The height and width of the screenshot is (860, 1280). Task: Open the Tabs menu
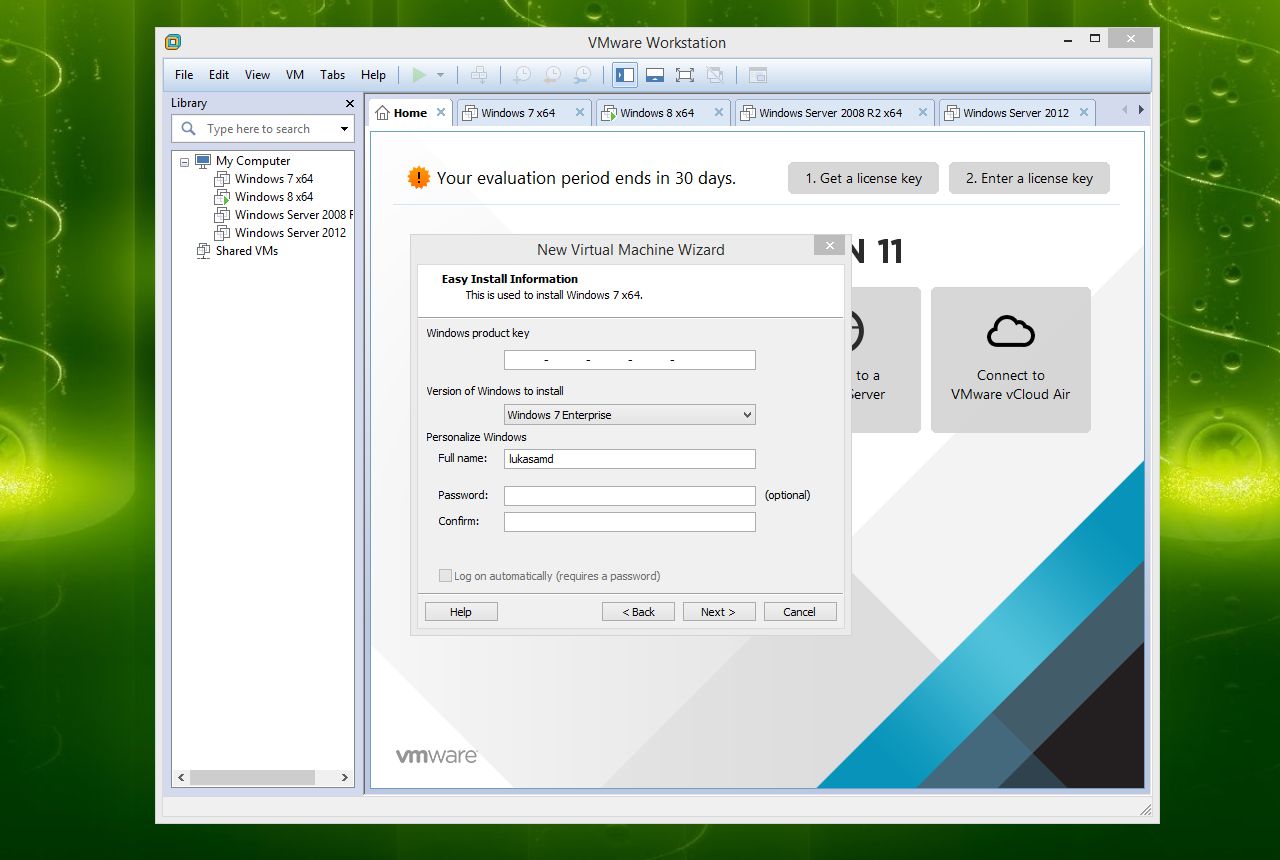[x=333, y=75]
